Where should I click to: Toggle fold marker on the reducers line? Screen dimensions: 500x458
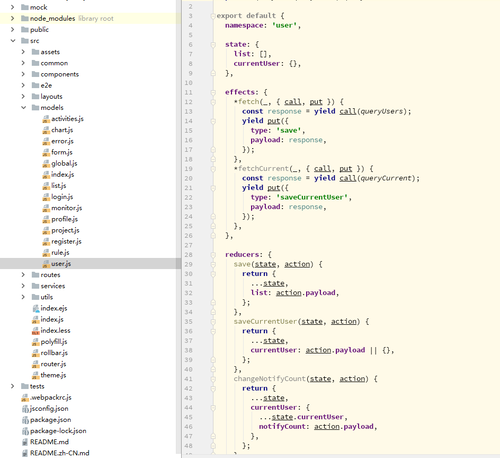tap(213, 255)
